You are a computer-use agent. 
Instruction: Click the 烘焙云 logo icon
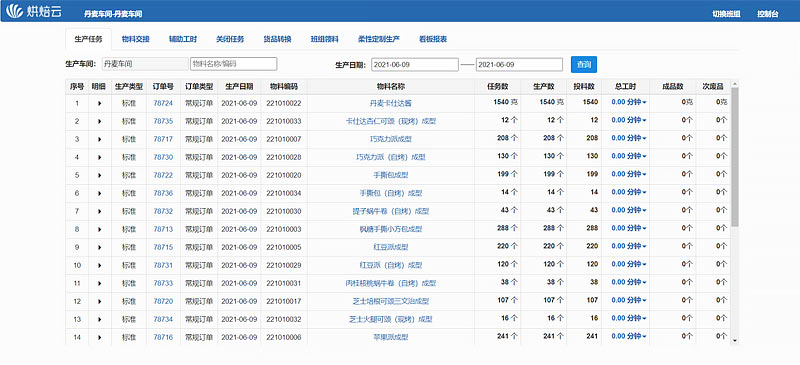pyautogui.click(x=15, y=11)
